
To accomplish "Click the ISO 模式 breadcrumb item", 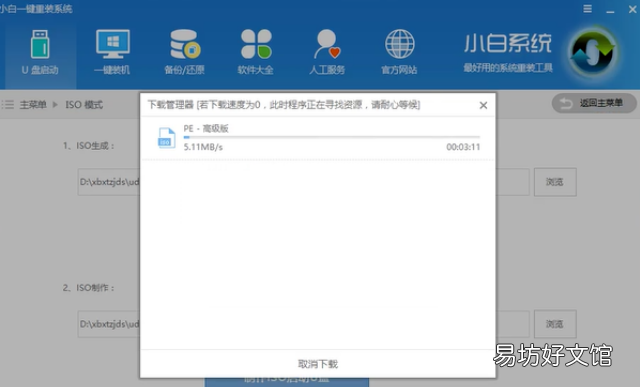I will pos(84,105).
